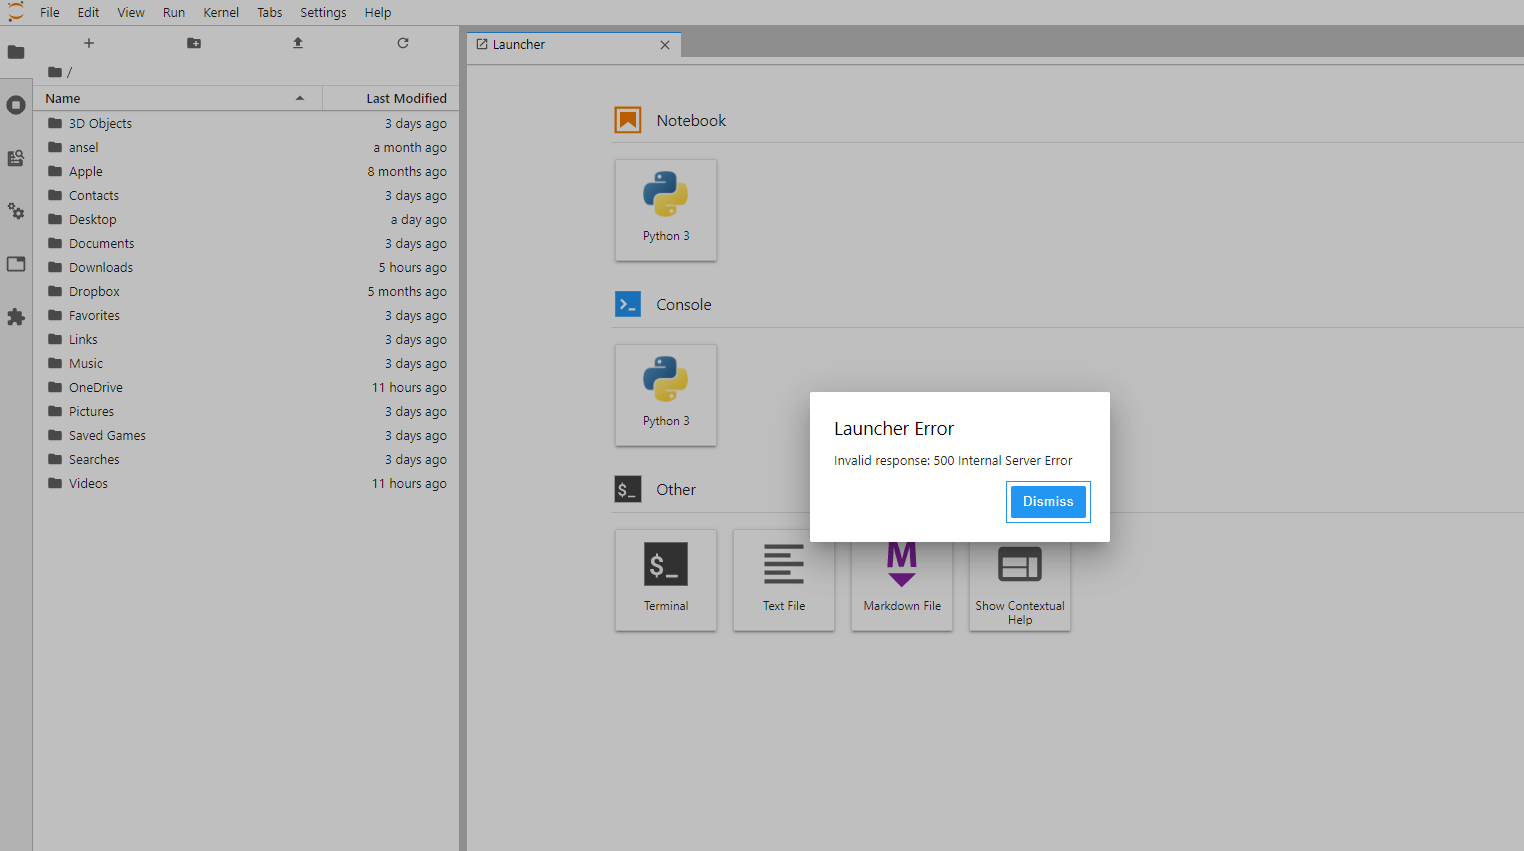
Task: Open the Settings menu
Action: tap(323, 13)
